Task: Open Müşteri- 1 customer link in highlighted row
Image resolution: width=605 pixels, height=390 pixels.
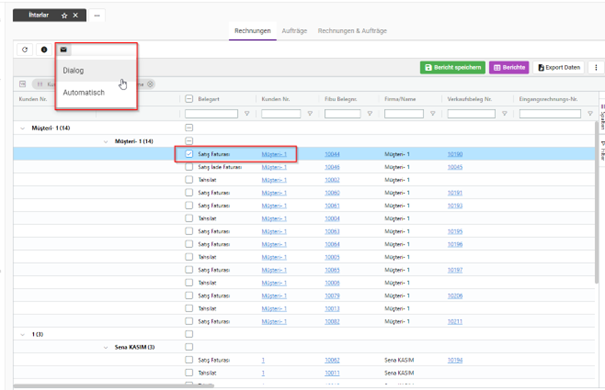Action: [x=274, y=154]
